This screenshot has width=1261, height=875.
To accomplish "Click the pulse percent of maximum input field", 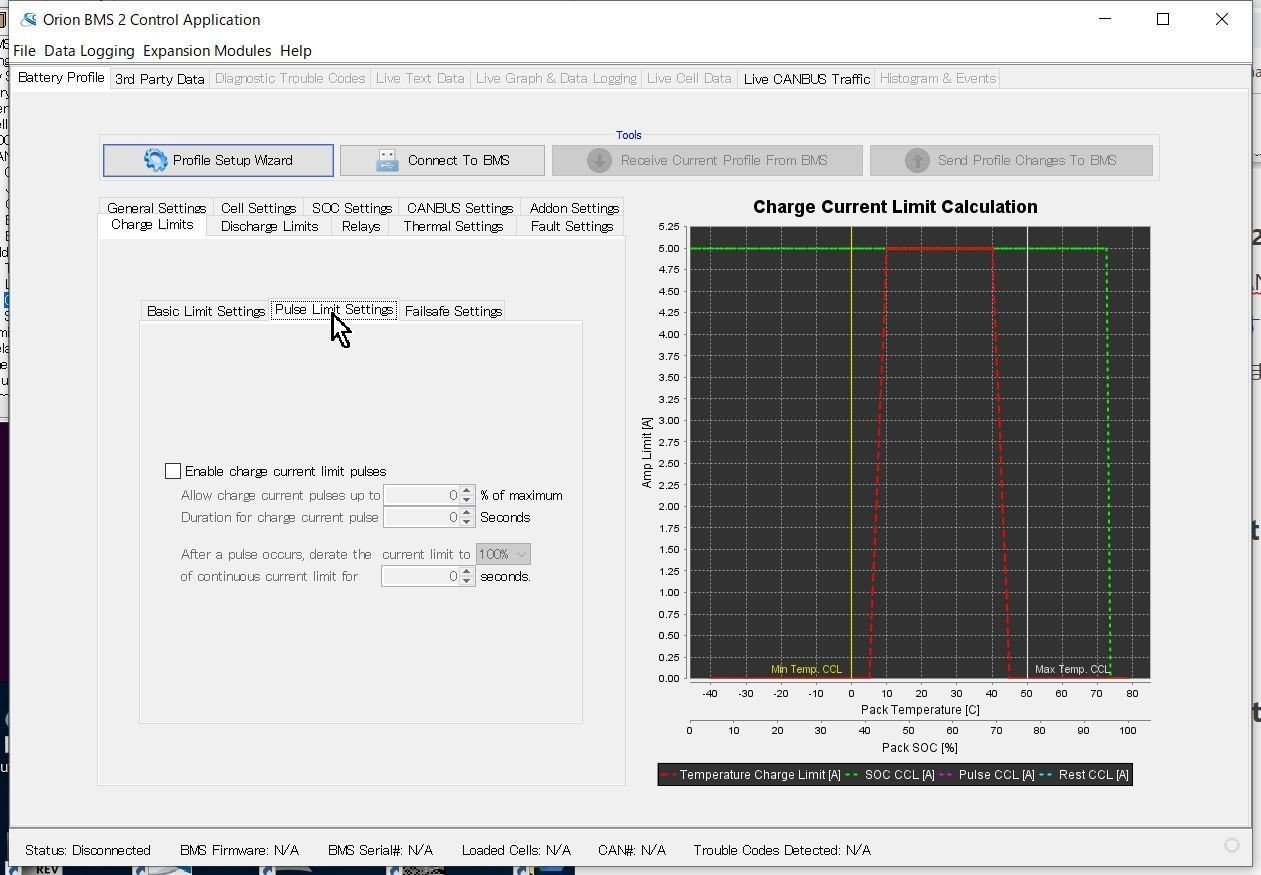I will pos(421,495).
